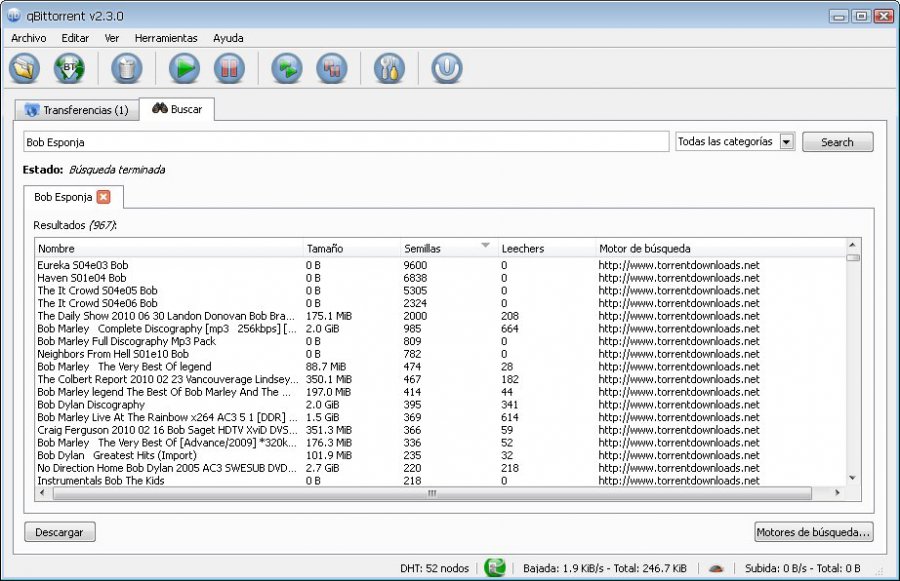This screenshot has width=900, height=581.
Task: Click the 197.0 MiB size cell
Action: click(328, 392)
